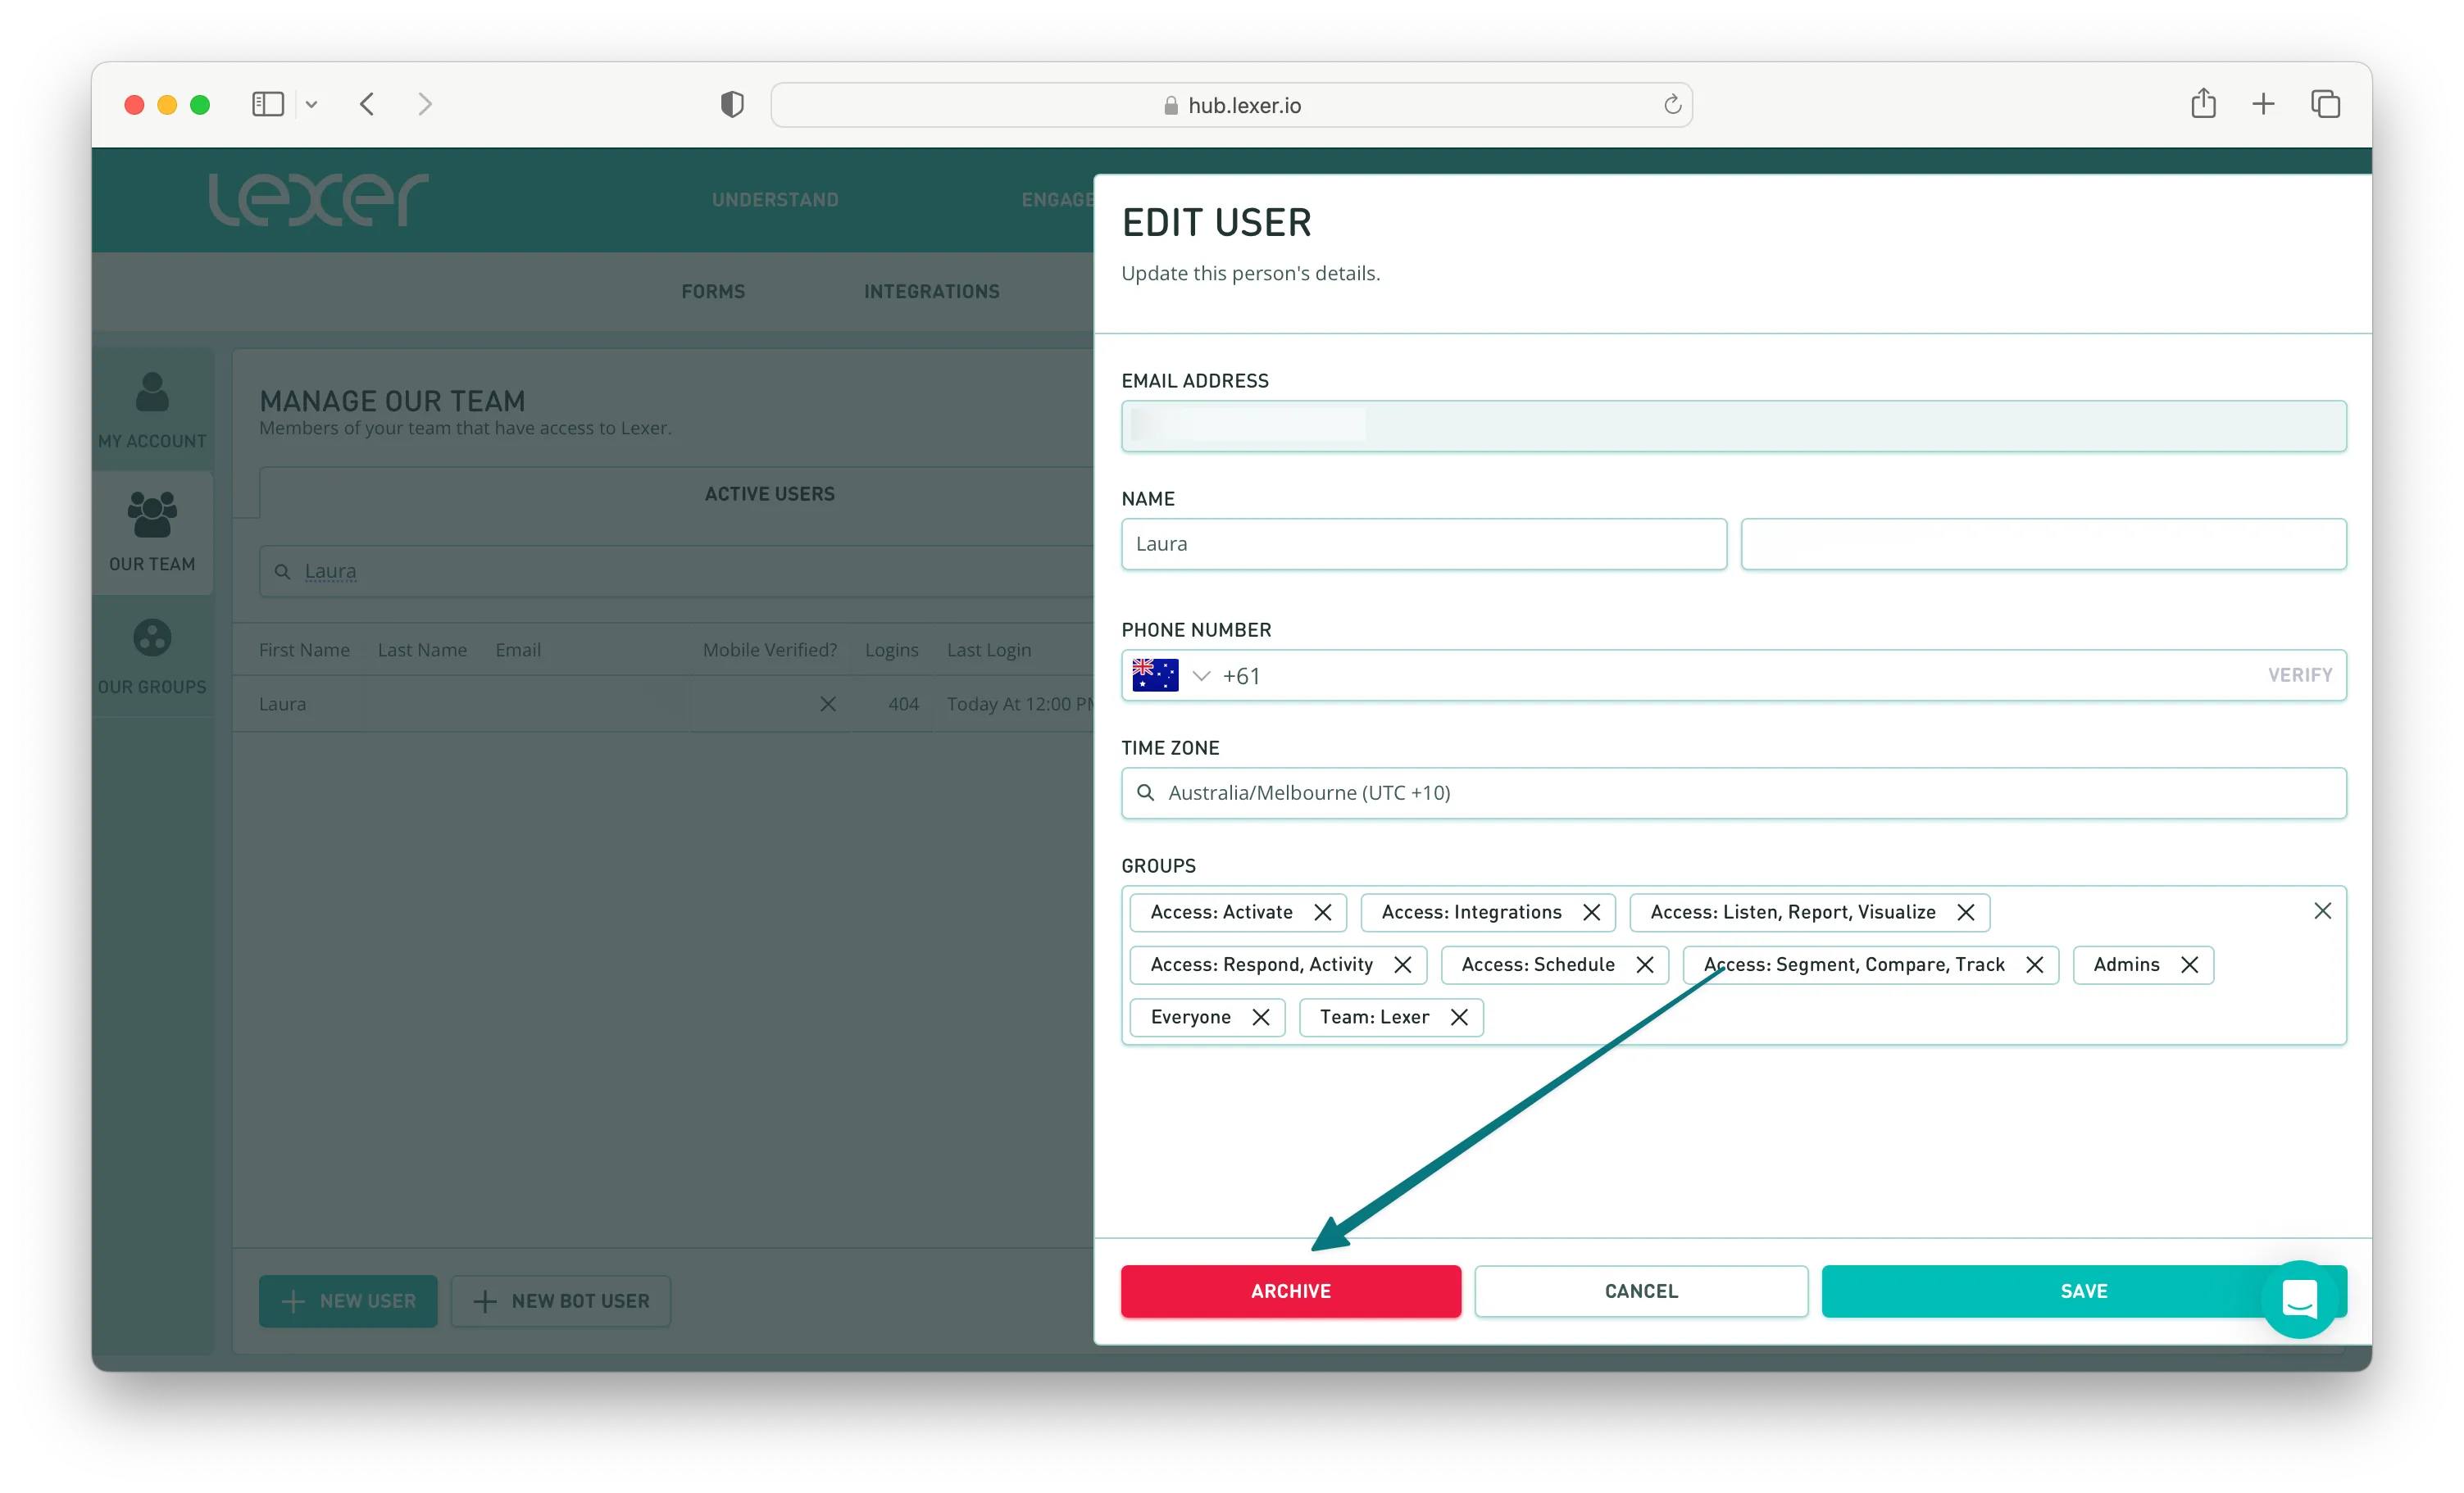2464x1493 pixels.
Task: Open the chat support bubble icon
Action: pos(2299,1299)
